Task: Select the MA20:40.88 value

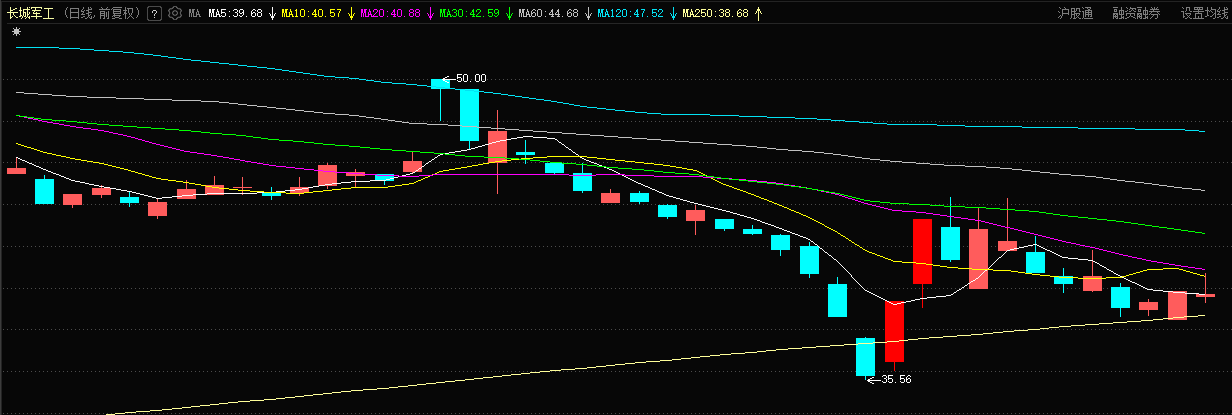Action: (390, 14)
